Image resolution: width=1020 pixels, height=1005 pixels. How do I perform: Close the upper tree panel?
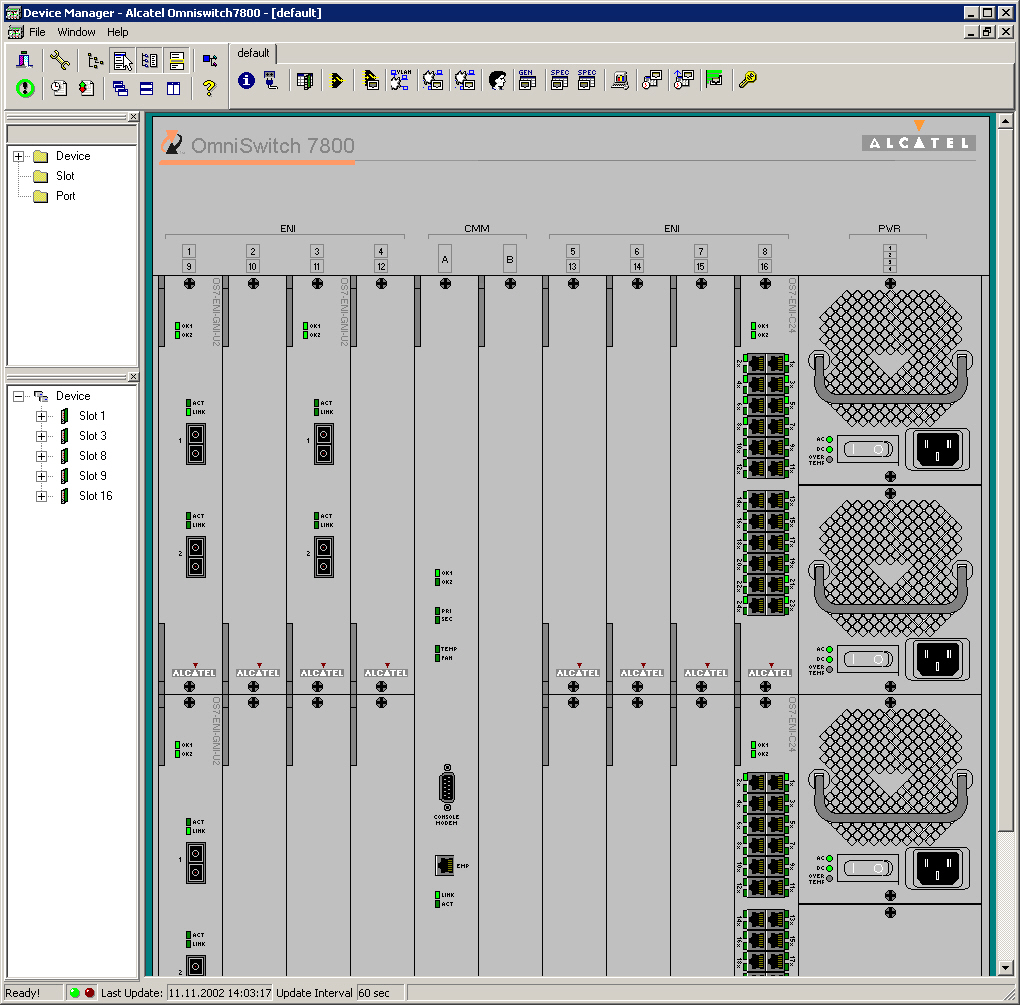pyautogui.click(x=133, y=116)
